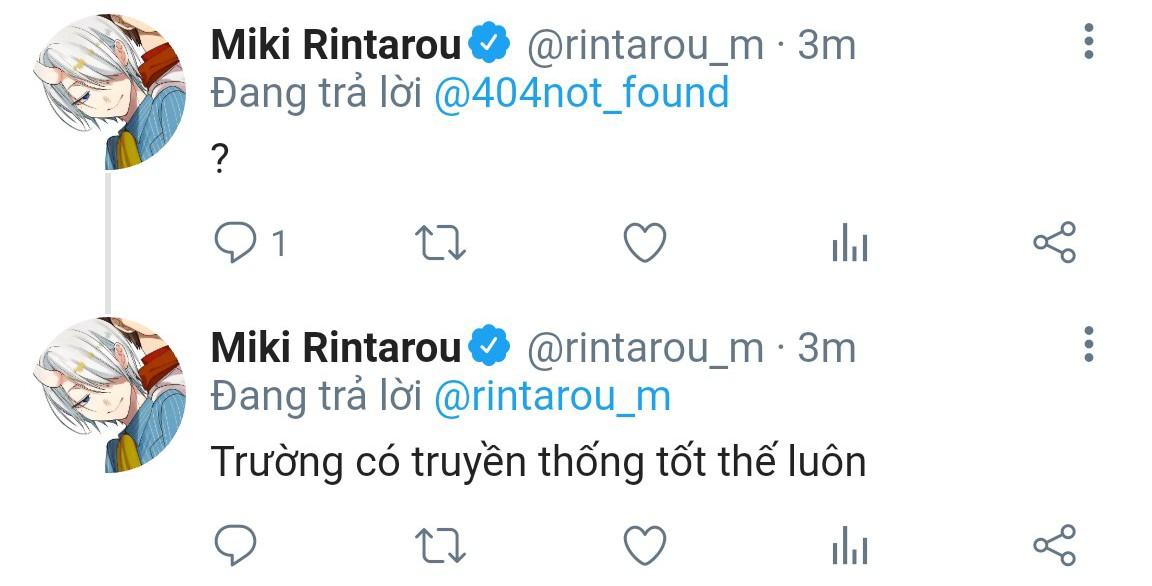Screen dimensions: 1152x586
Task: Like the "Trường có truyền thống" tweet
Action: coord(644,546)
